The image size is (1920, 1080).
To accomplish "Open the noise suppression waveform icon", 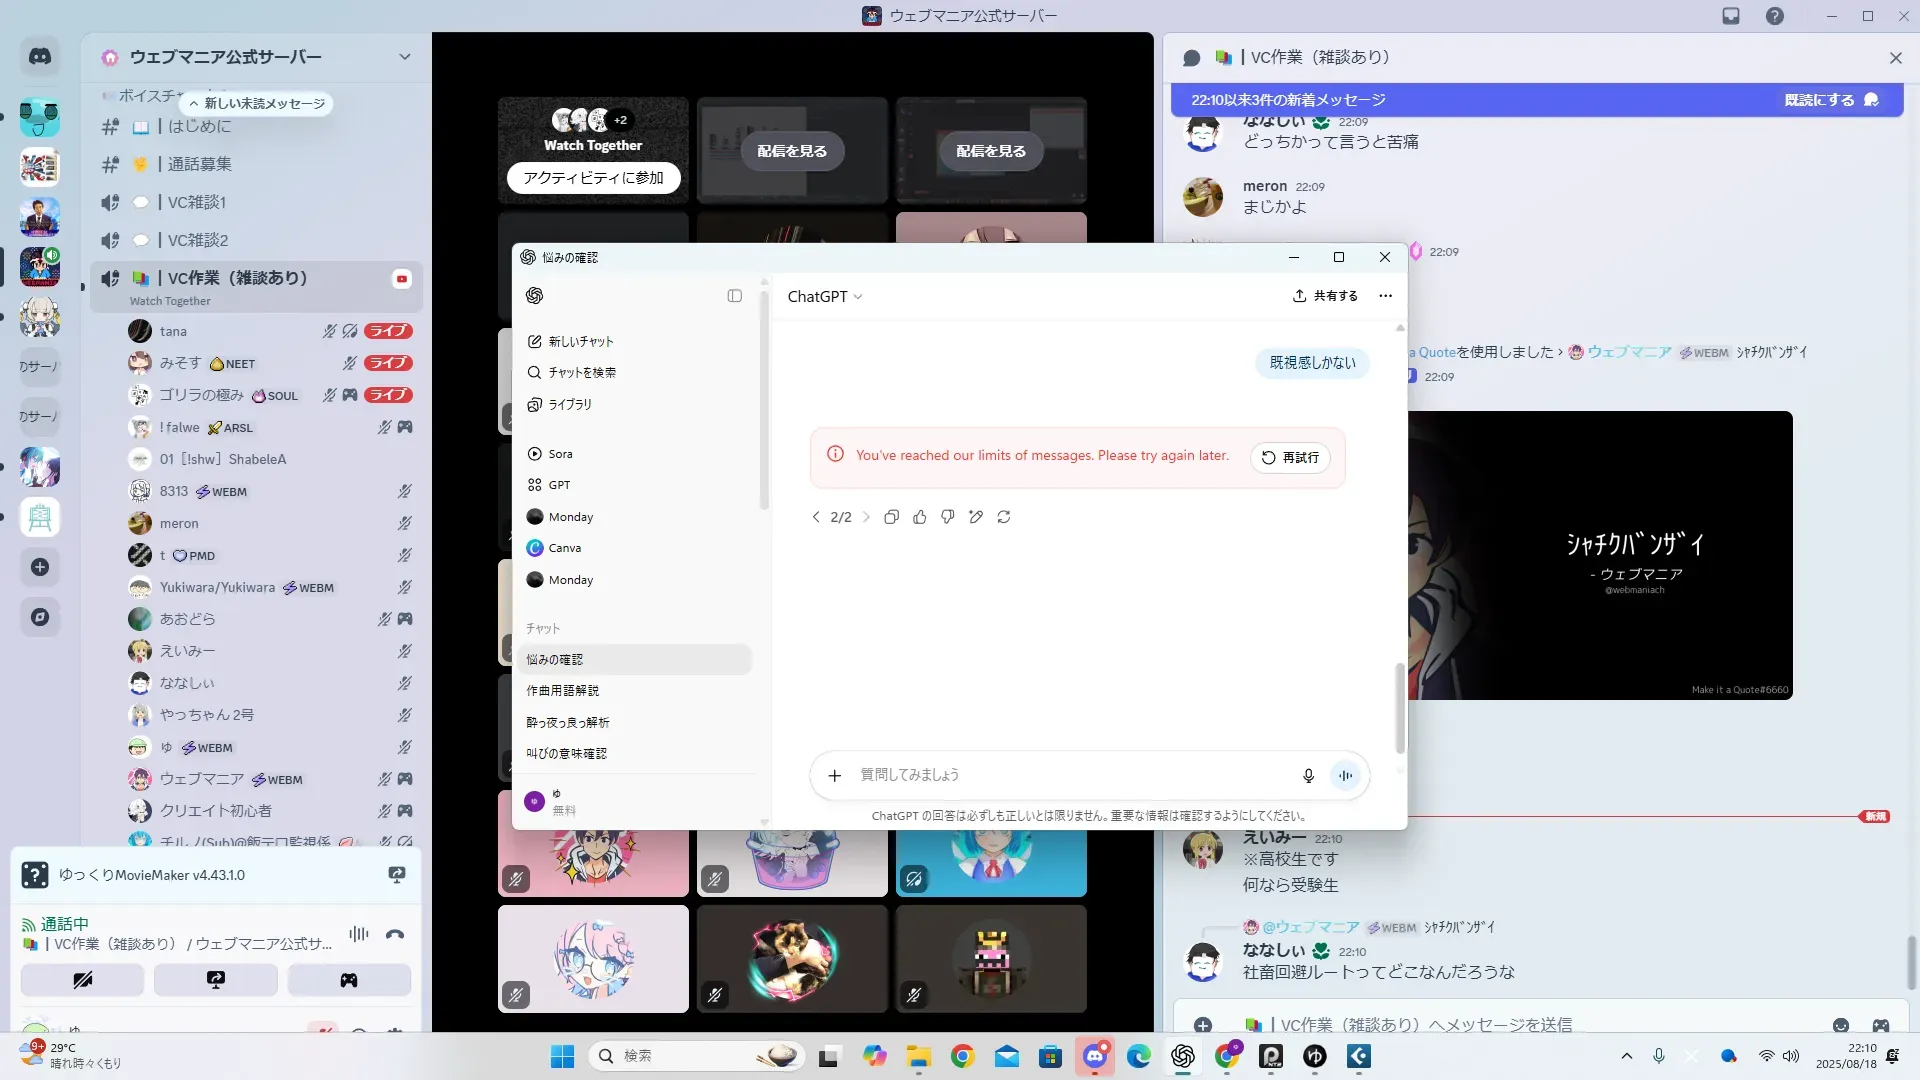I will tap(359, 934).
